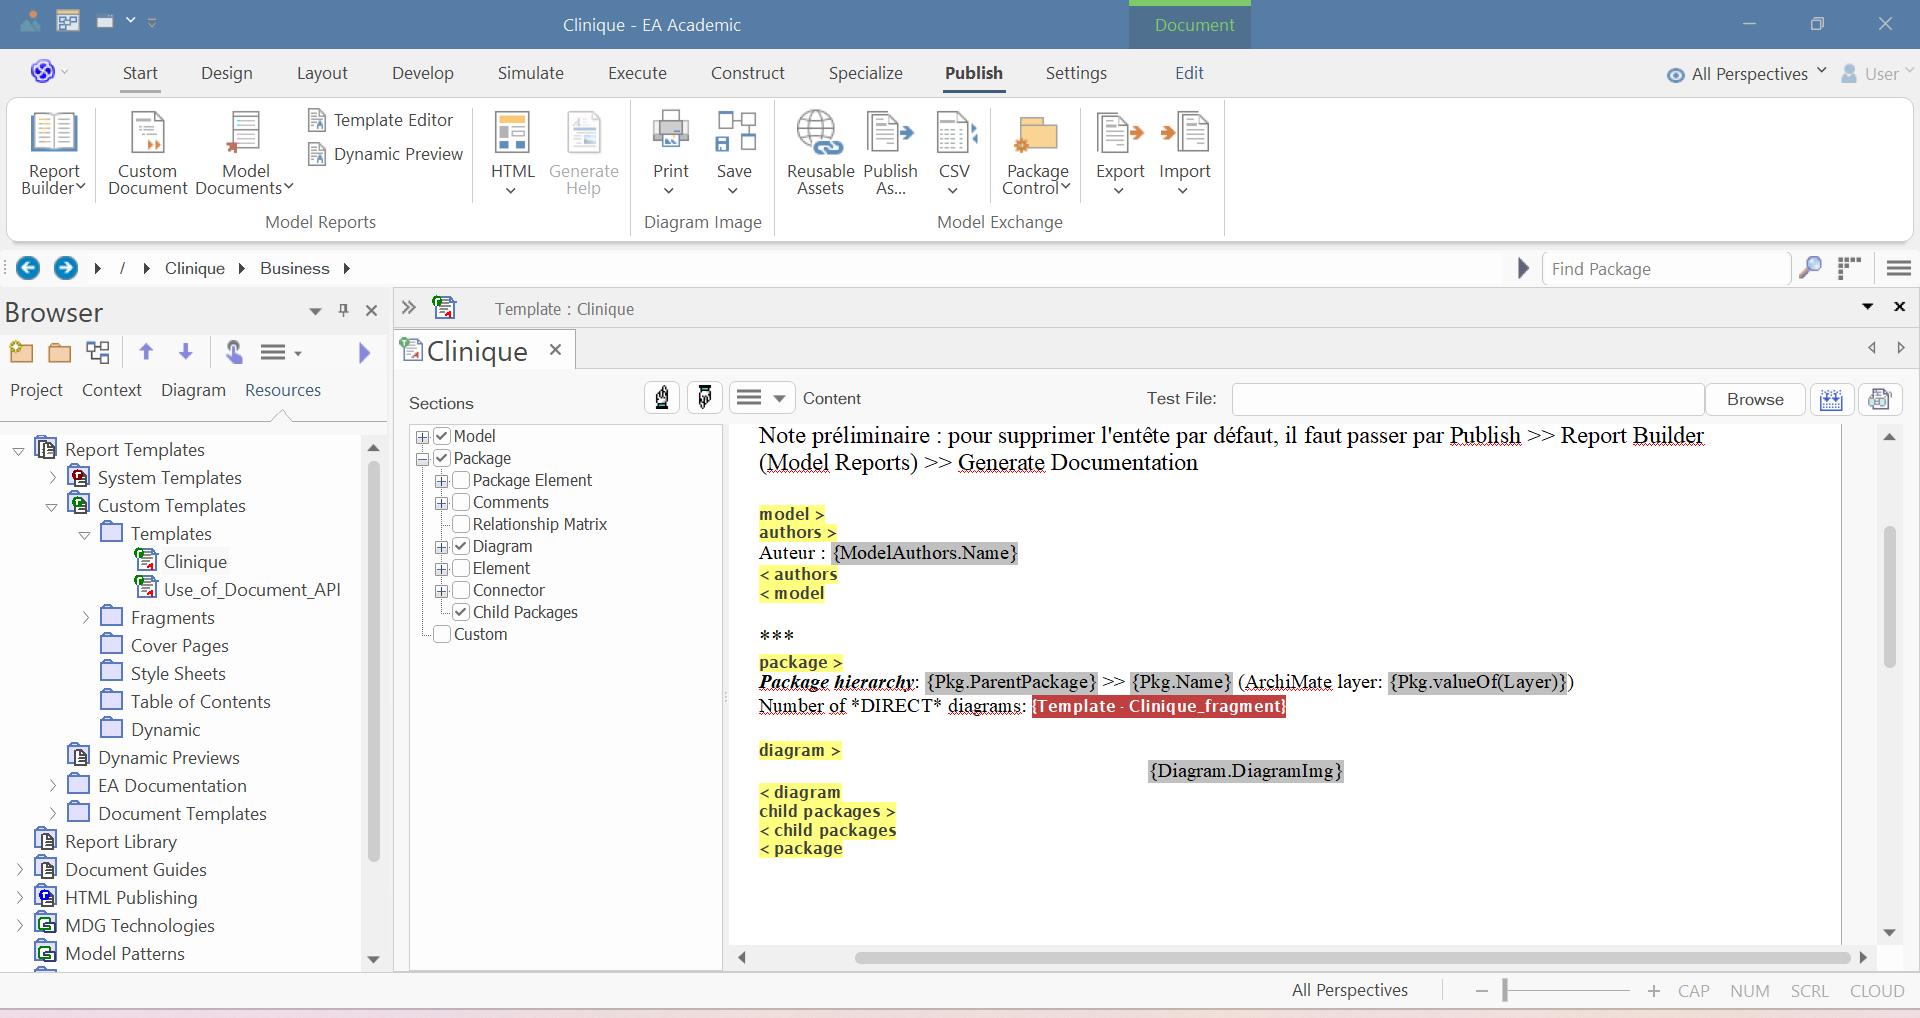The image size is (1920, 1018).
Task: Click the Find Package search field
Action: [1666, 269]
